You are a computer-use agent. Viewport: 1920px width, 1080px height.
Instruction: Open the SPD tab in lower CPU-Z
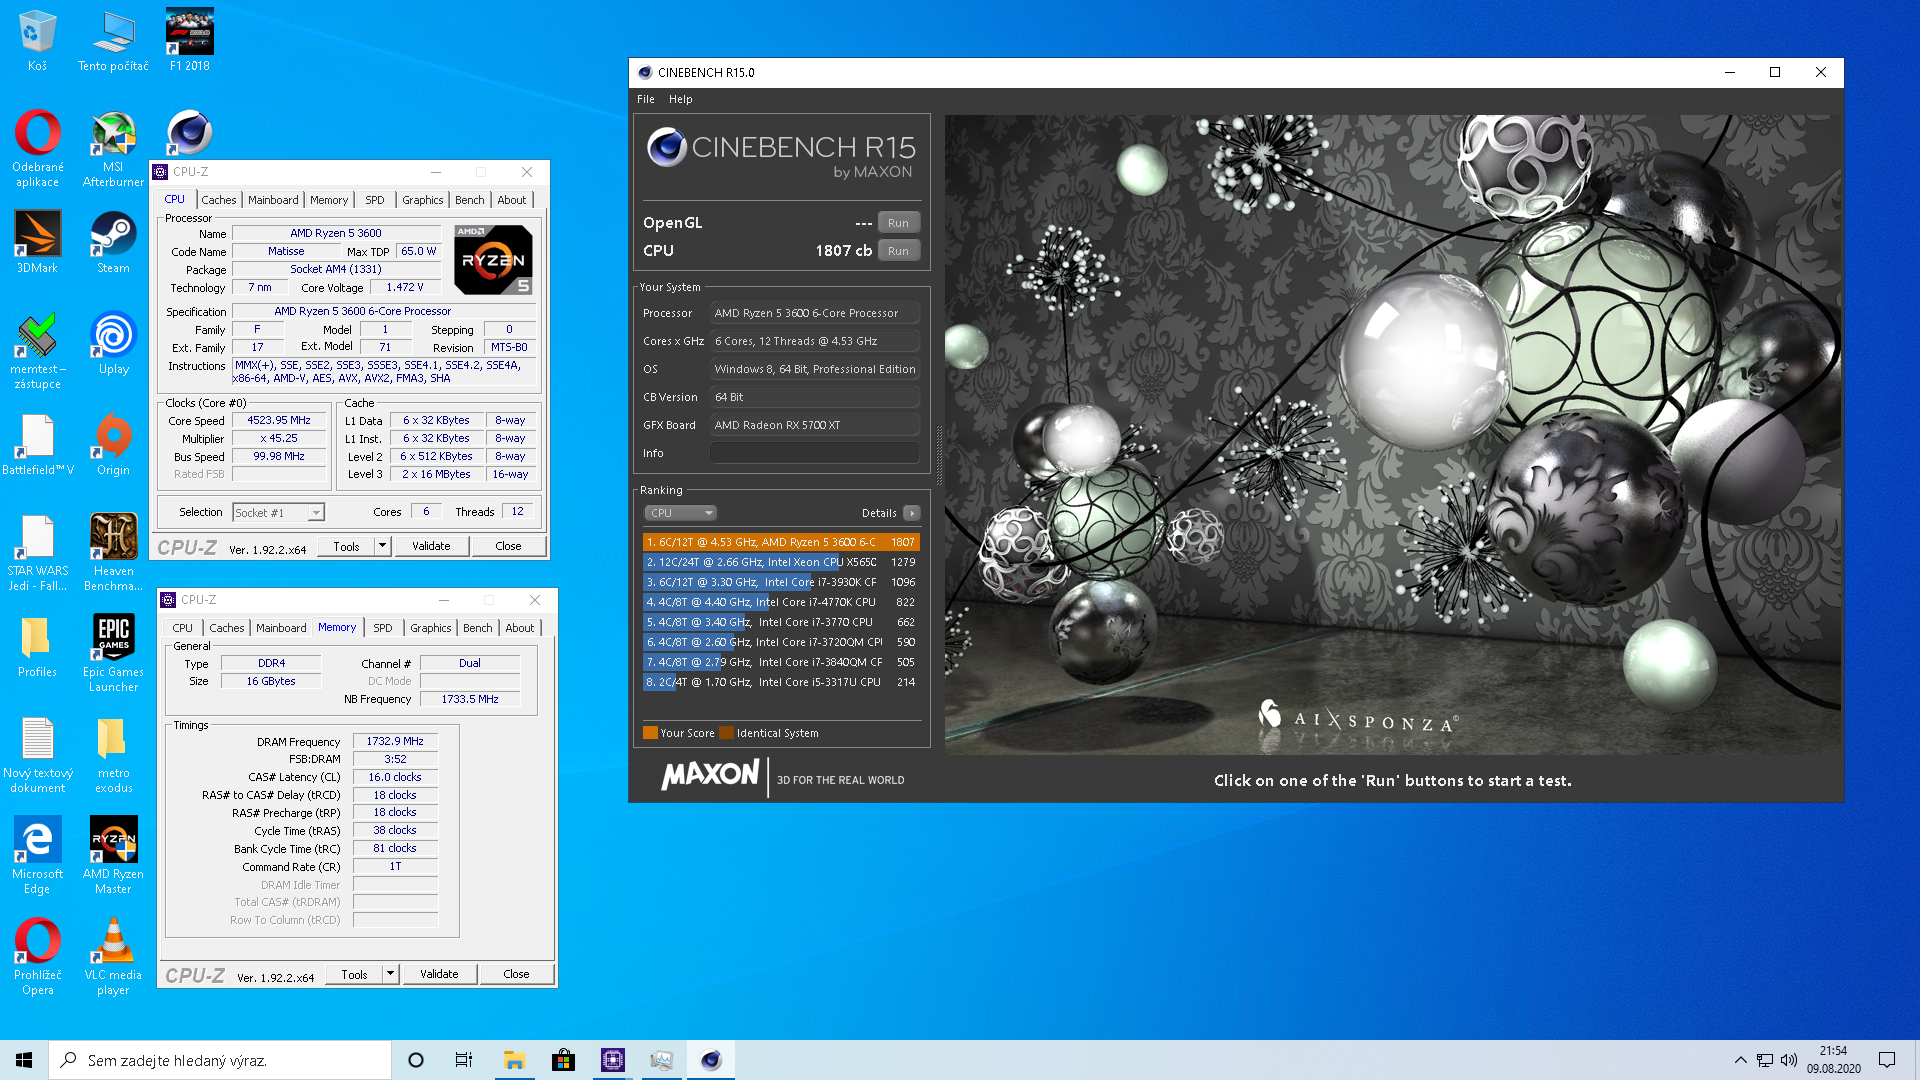[x=383, y=628]
